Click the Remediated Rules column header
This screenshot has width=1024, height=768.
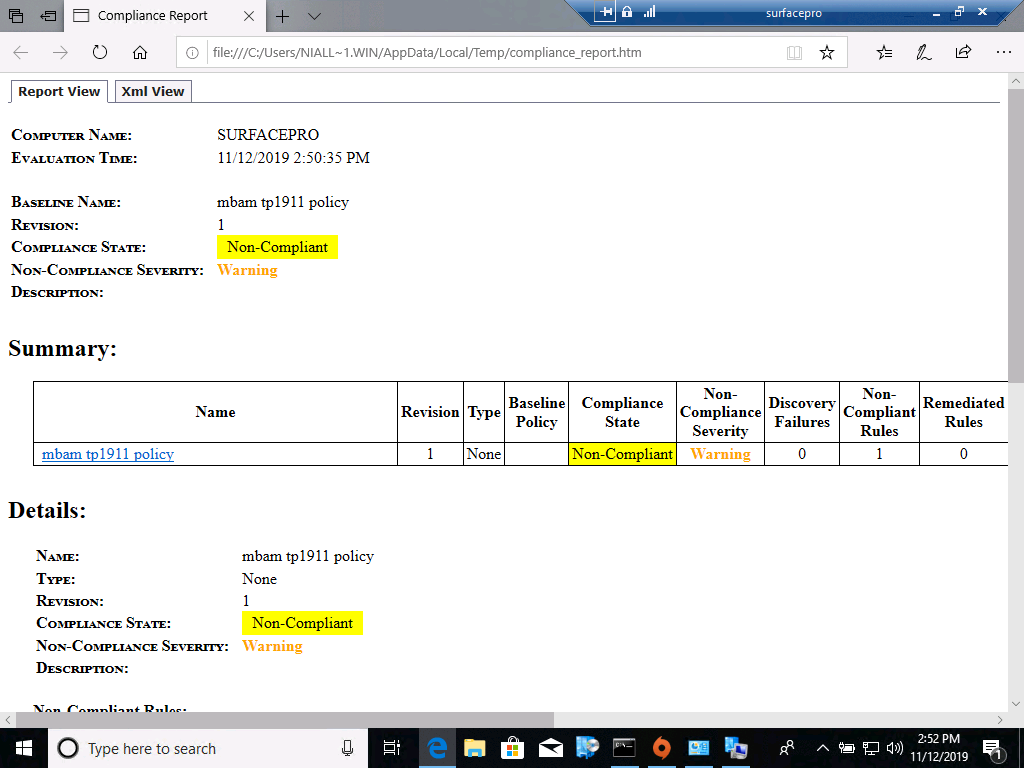[x=963, y=412]
